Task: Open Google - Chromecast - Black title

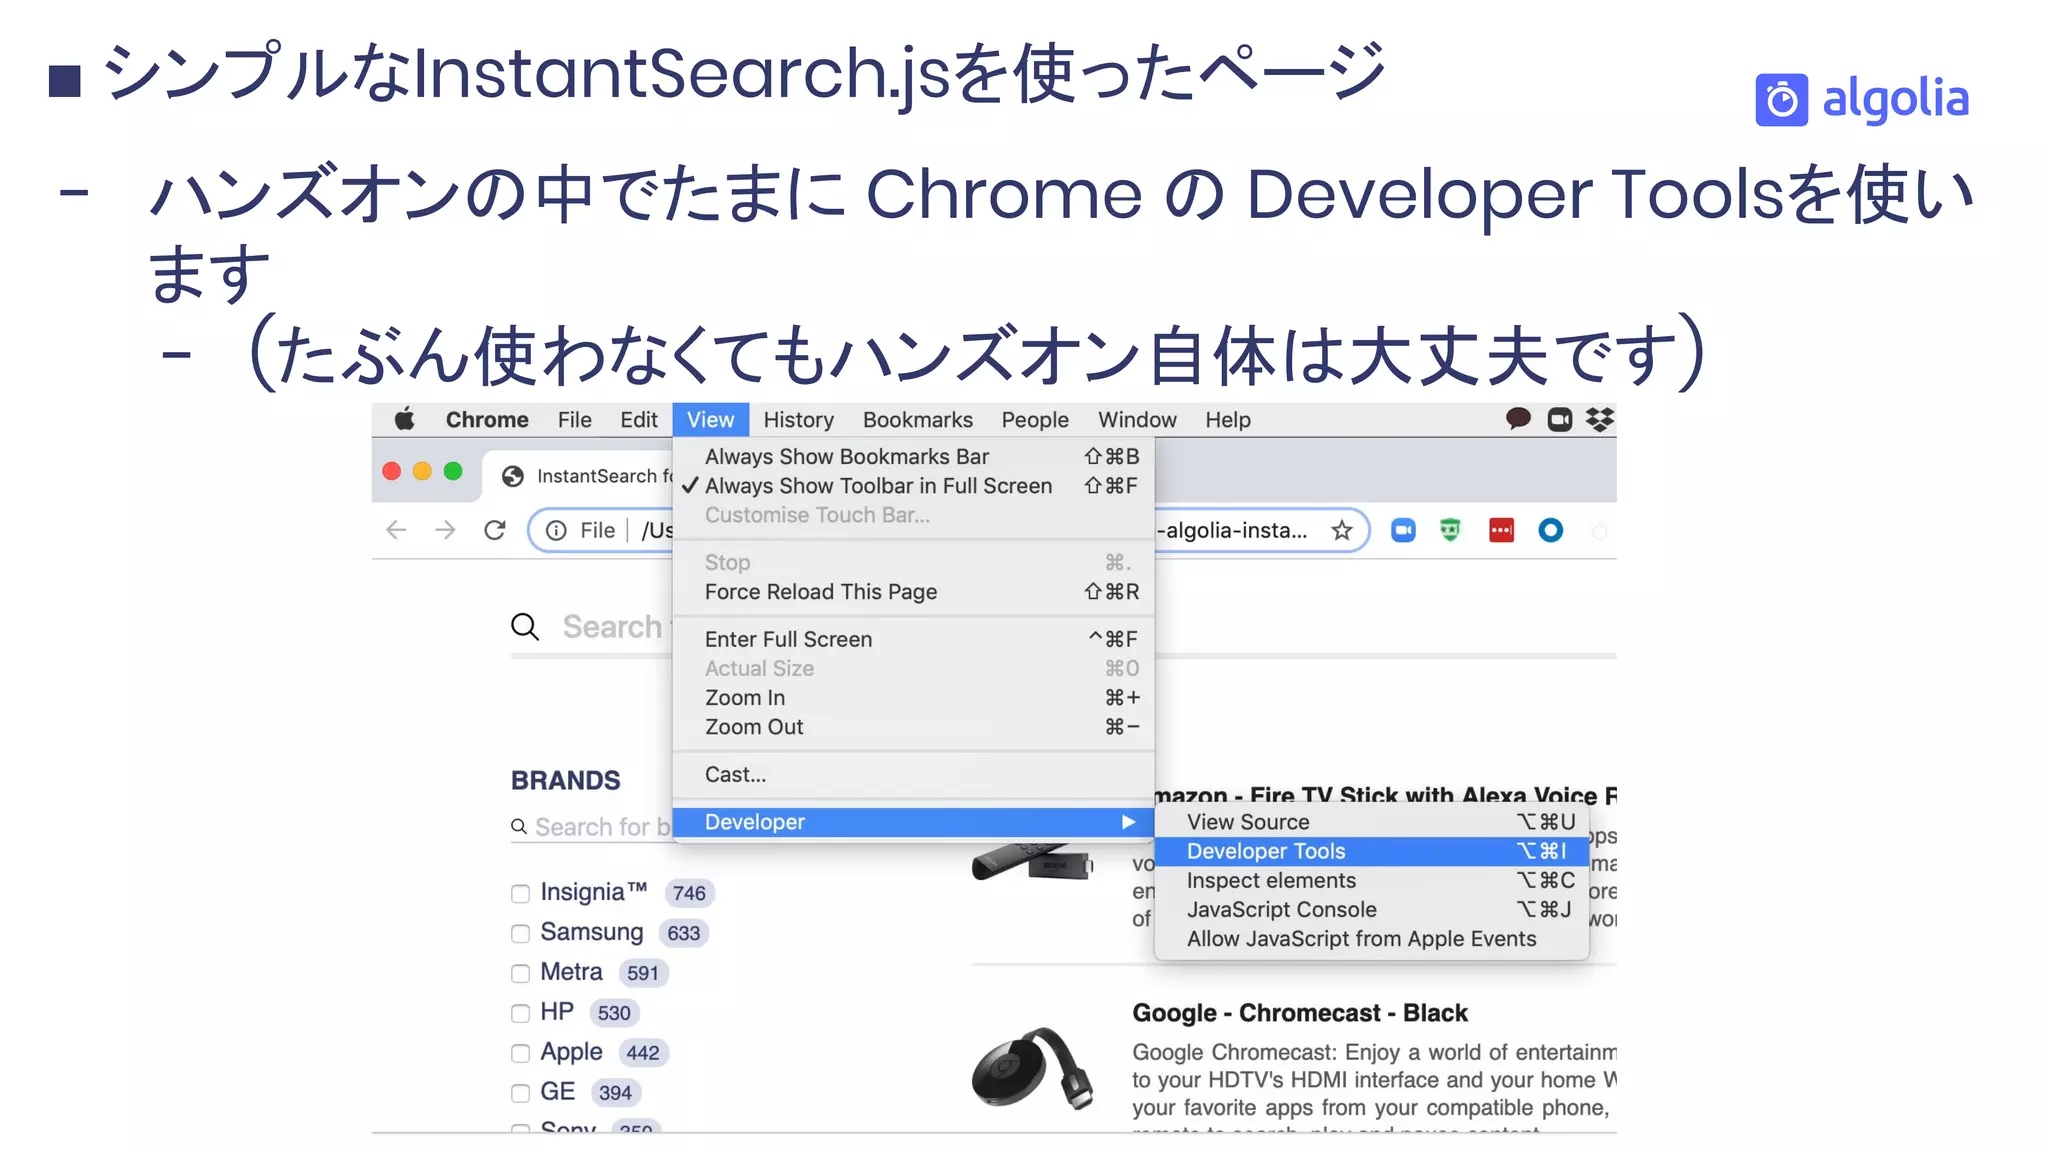Action: pos(1300,1013)
